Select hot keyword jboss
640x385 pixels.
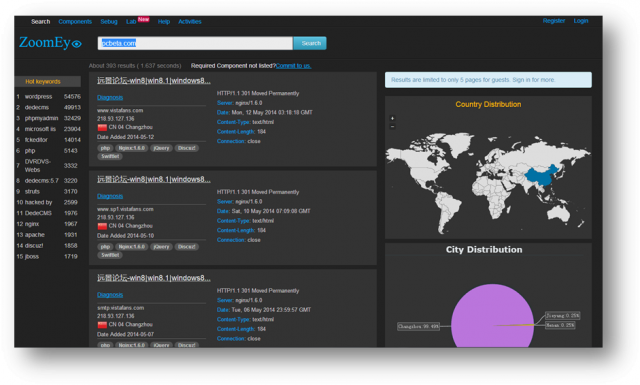(x=32, y=257)
